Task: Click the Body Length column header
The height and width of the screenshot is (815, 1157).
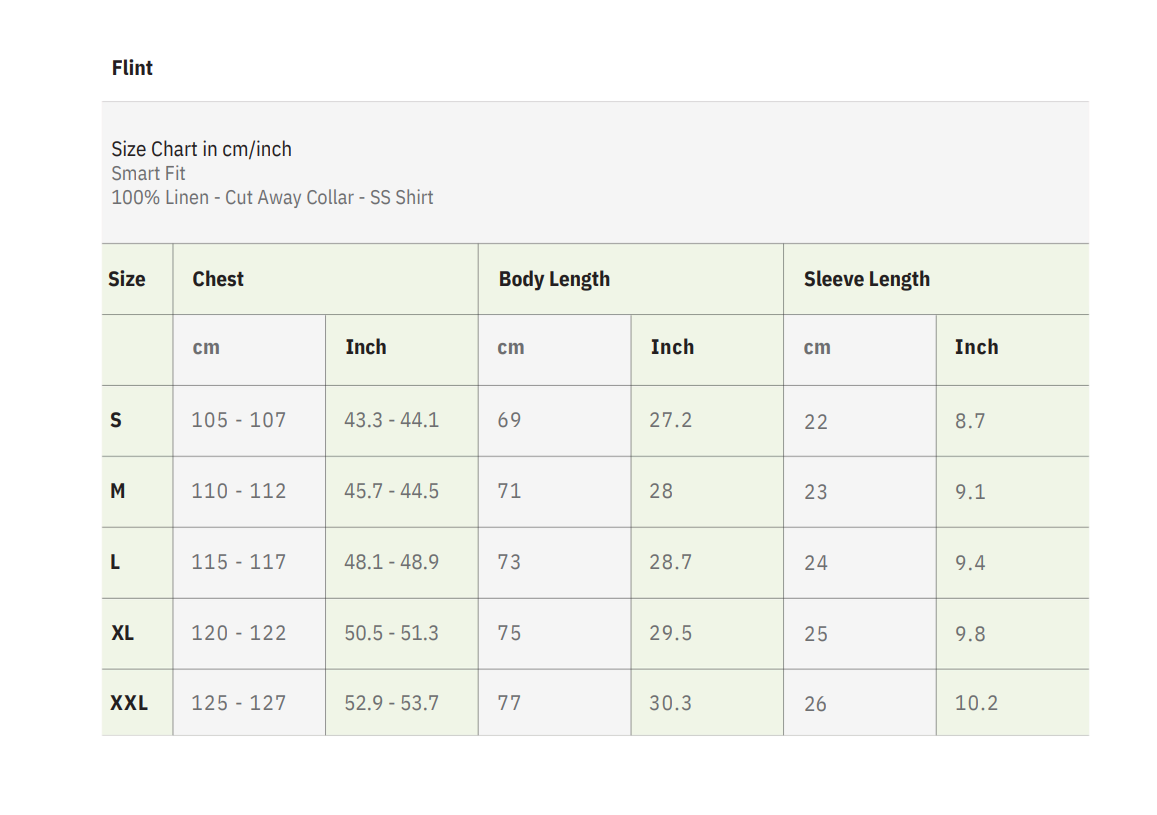Action: (x=554, y=279)
